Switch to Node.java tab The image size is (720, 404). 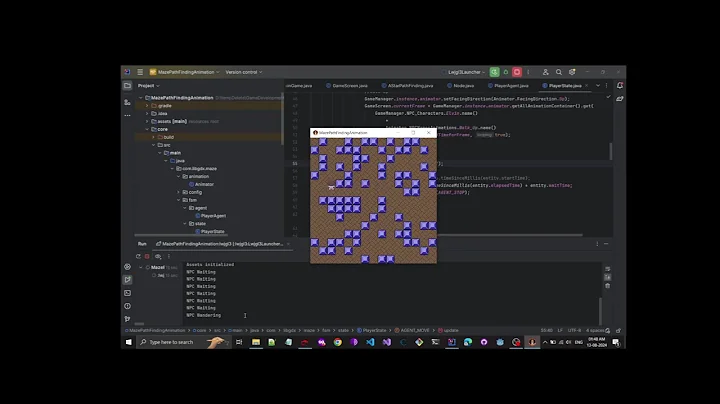click(461, 86)
